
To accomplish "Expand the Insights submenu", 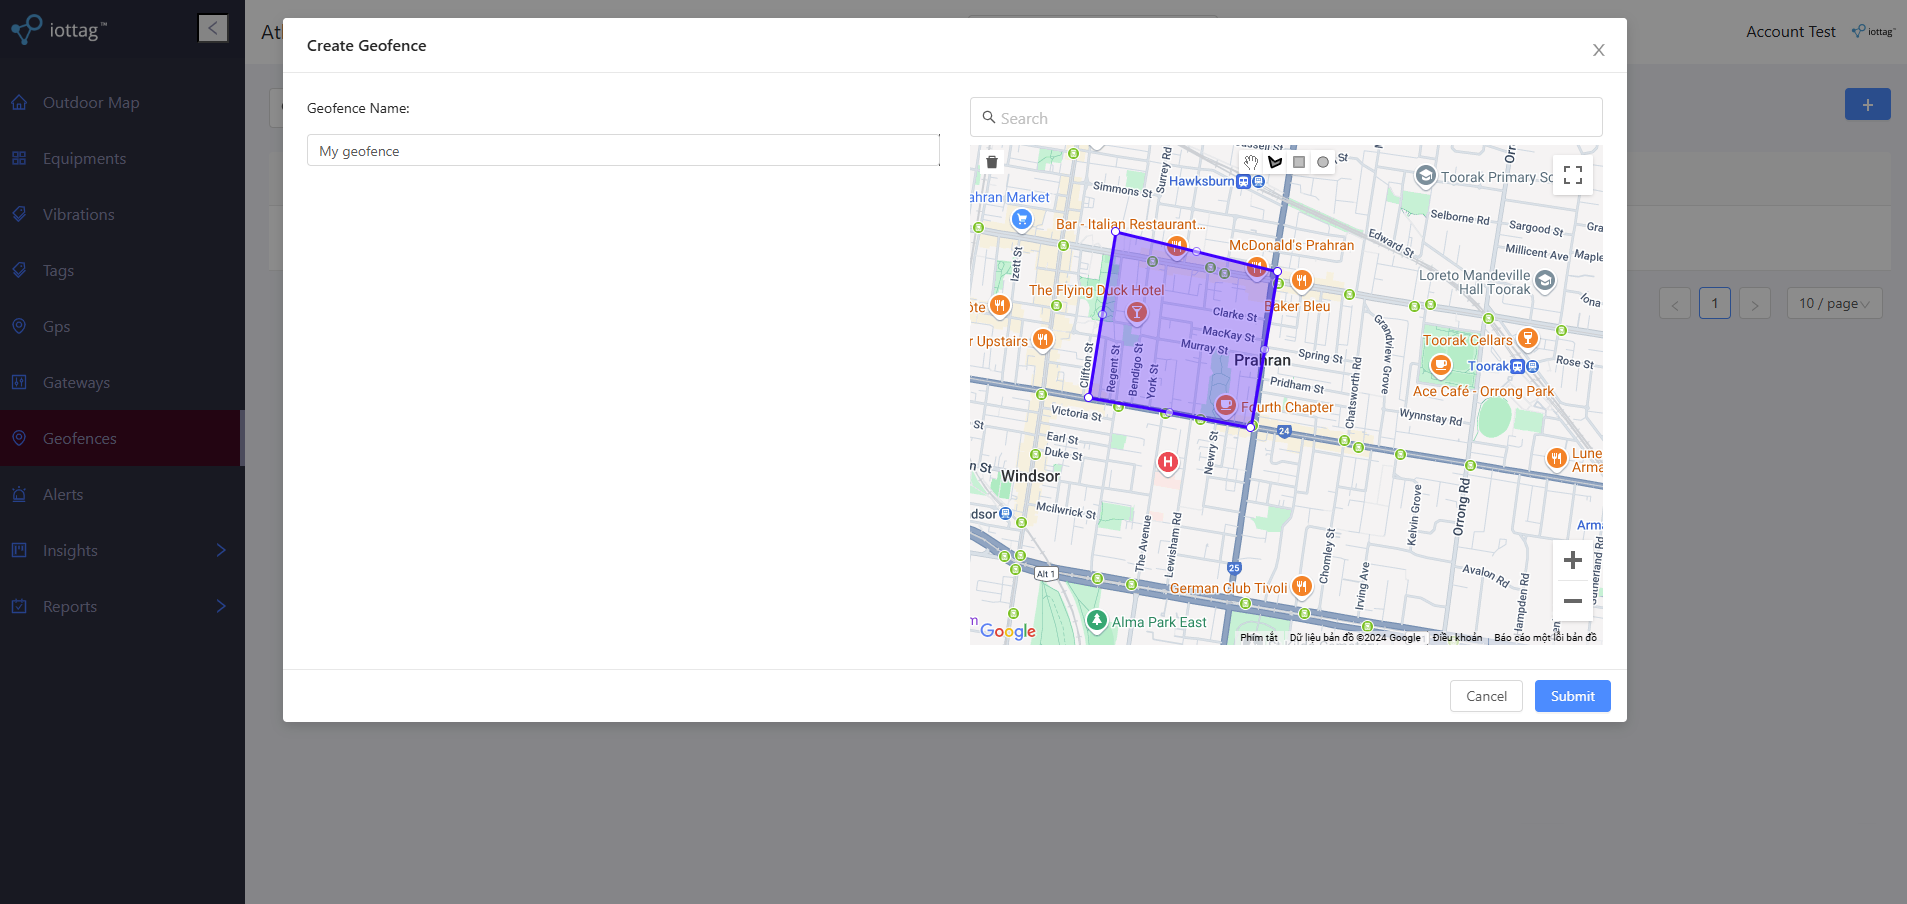I will pos(122,551).
